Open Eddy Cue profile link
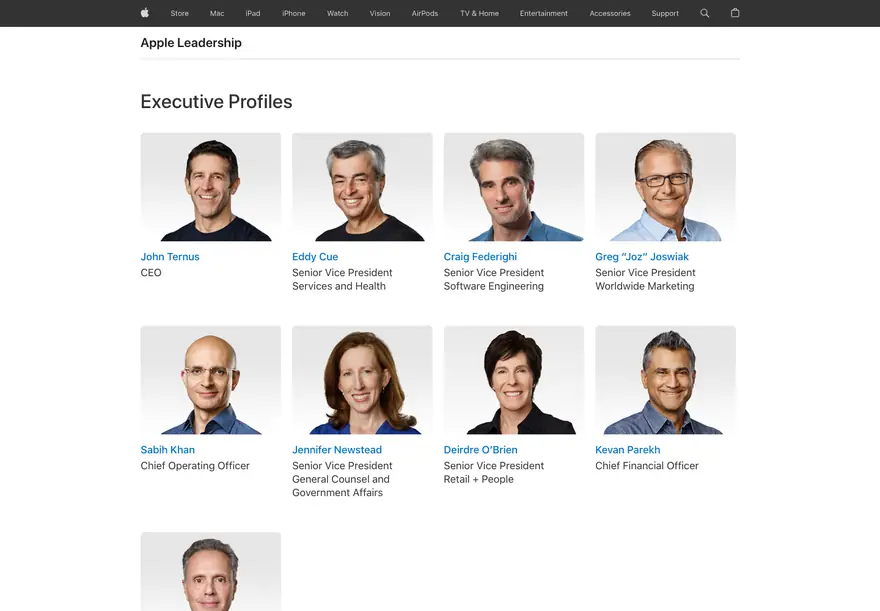This screenshot has height=611, width=880. (x=315, y=256)
